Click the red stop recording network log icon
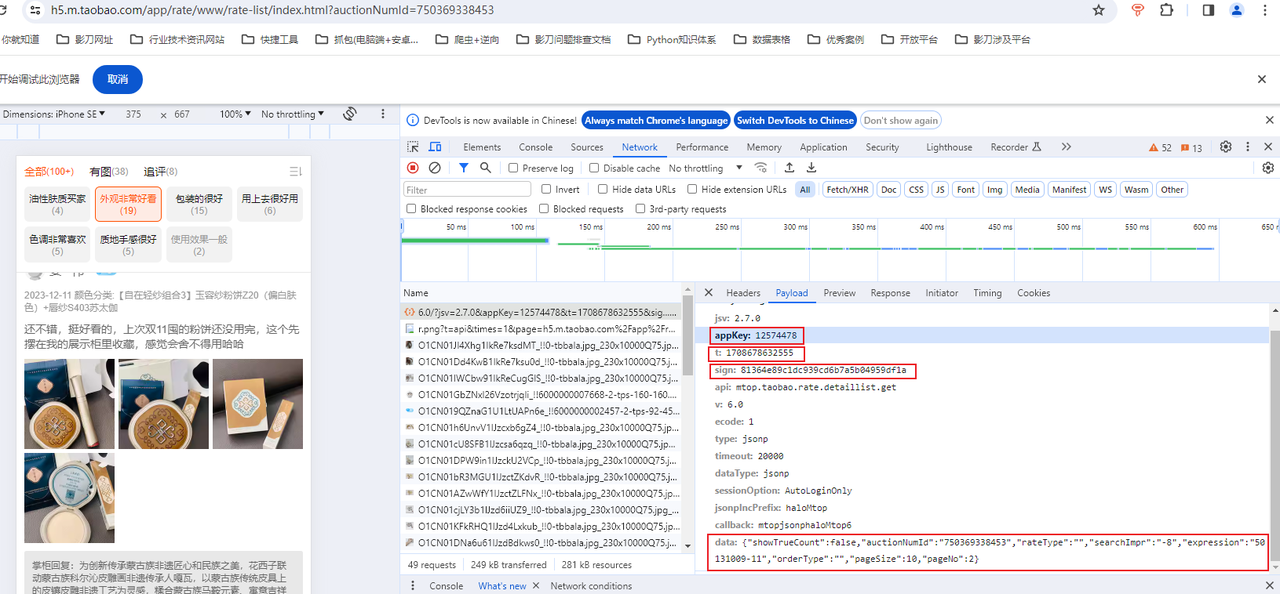Image resolution: width=1280 pixels, height=594 pixels. coord(412,168)
